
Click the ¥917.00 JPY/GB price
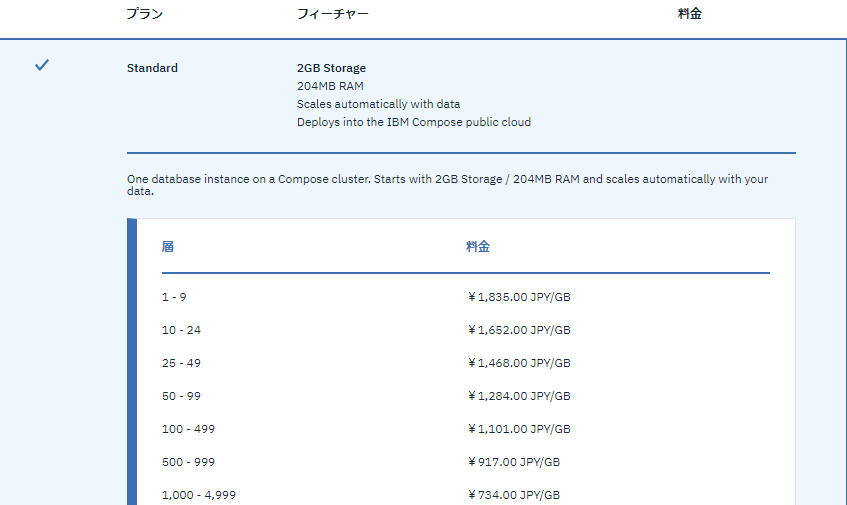coord(514,462)
